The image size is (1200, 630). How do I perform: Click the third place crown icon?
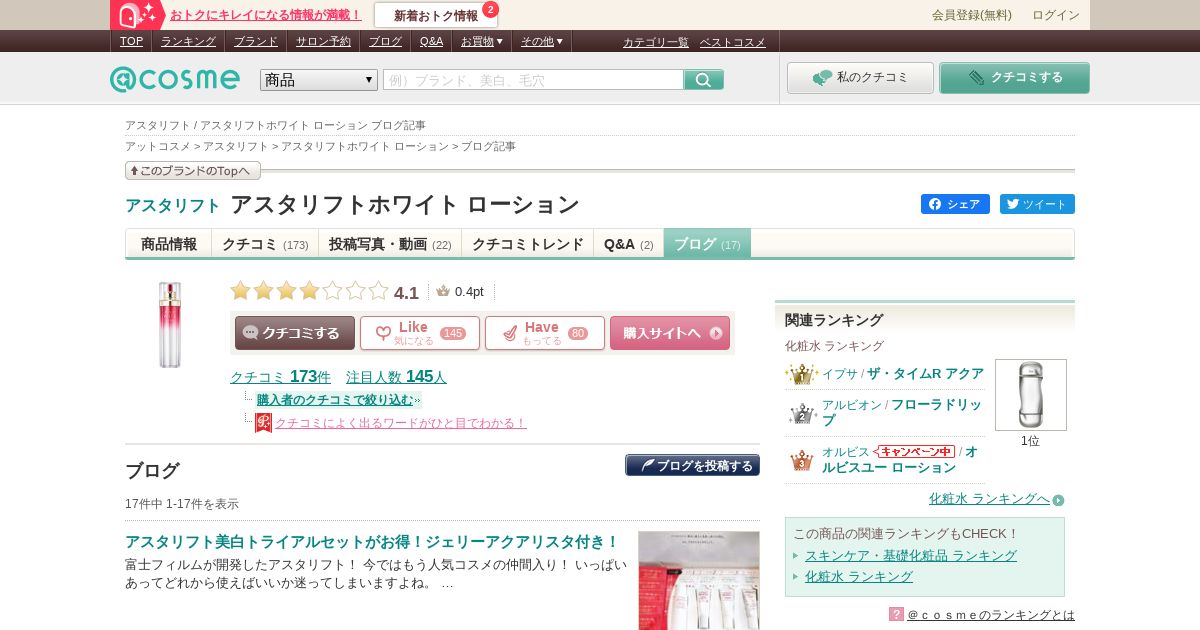pos(802,460)
